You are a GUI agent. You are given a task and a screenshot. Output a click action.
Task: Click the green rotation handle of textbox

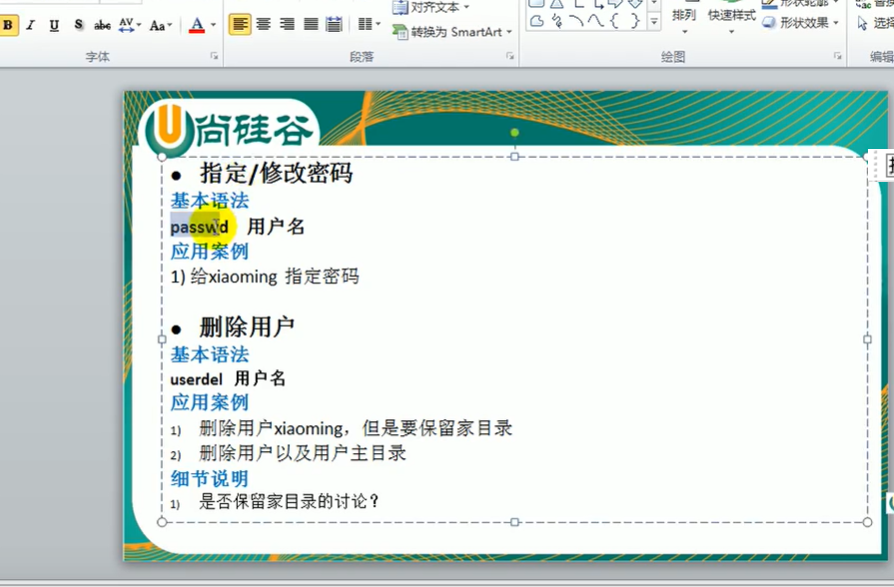pos(514,133)
